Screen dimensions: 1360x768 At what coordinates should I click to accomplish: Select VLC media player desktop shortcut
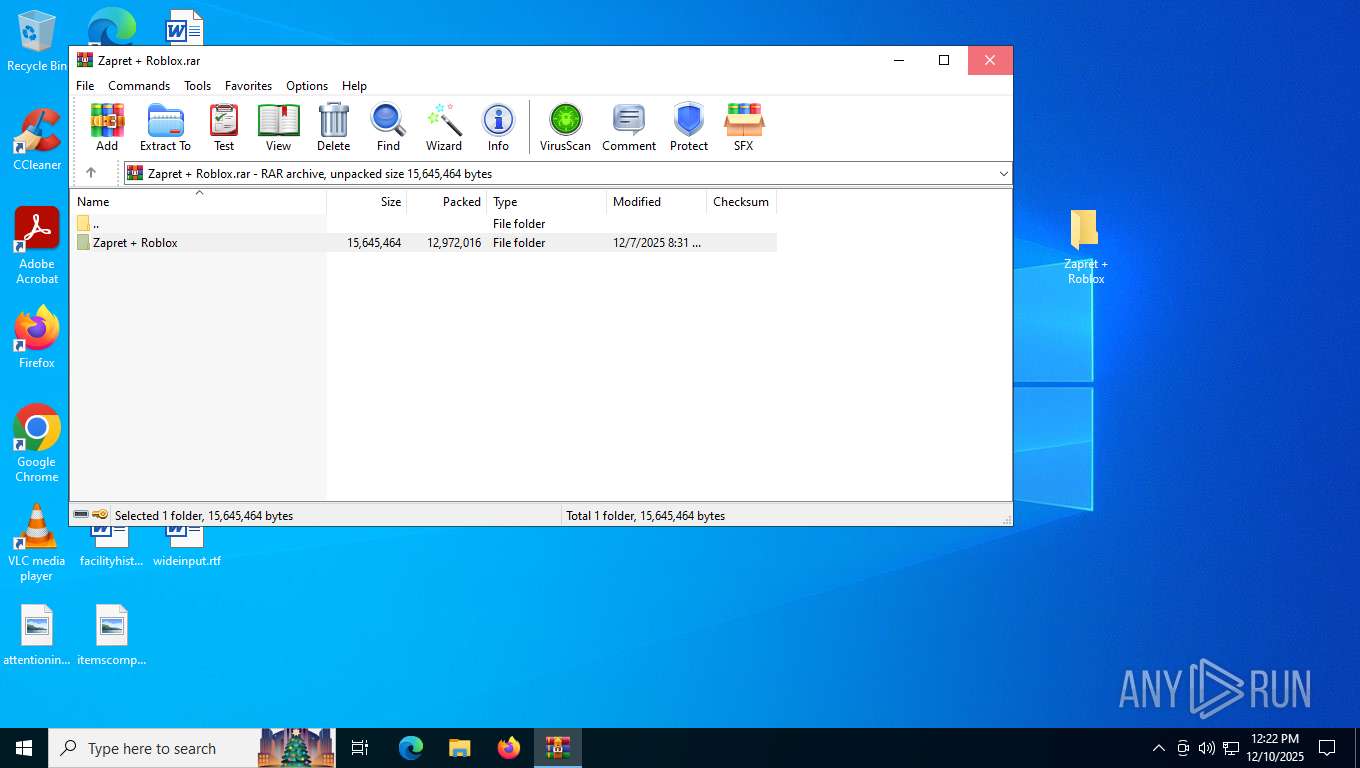(37, 542)
